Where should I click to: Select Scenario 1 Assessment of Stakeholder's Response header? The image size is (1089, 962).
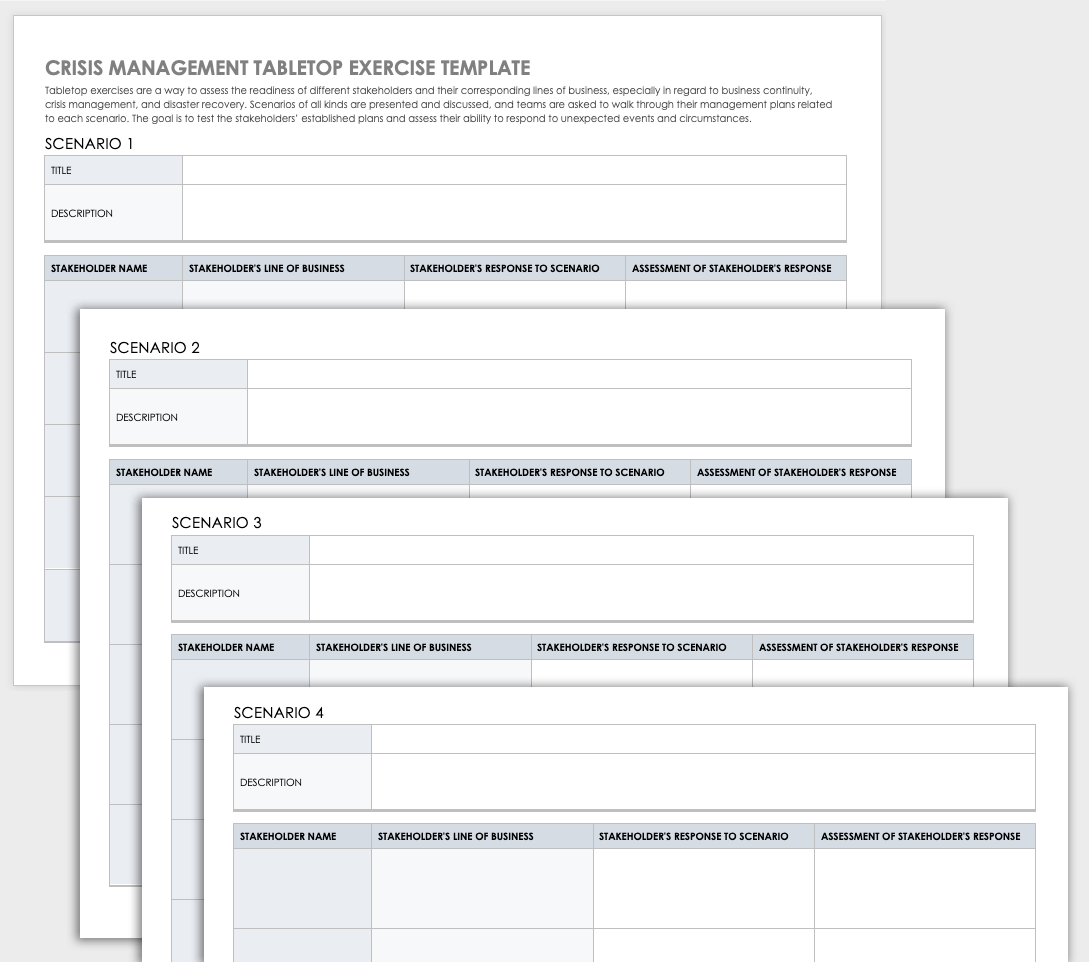pyautogui.click(x=732, y=268)
